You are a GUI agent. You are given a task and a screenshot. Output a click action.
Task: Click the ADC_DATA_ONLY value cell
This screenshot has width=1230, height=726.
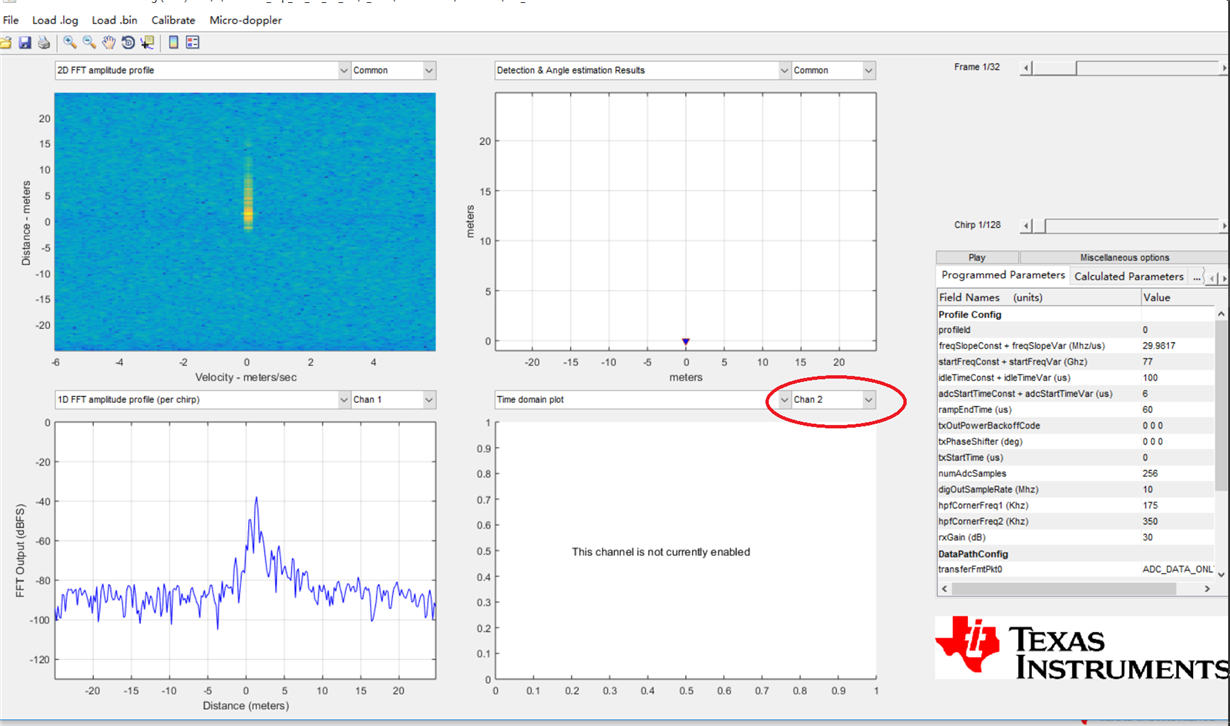click(1178, 569)
